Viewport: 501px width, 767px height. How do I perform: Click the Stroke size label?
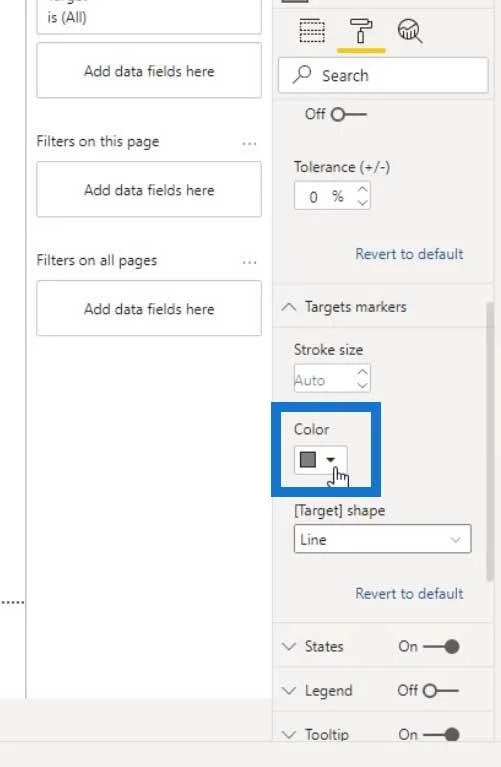(x=328, y=349)
